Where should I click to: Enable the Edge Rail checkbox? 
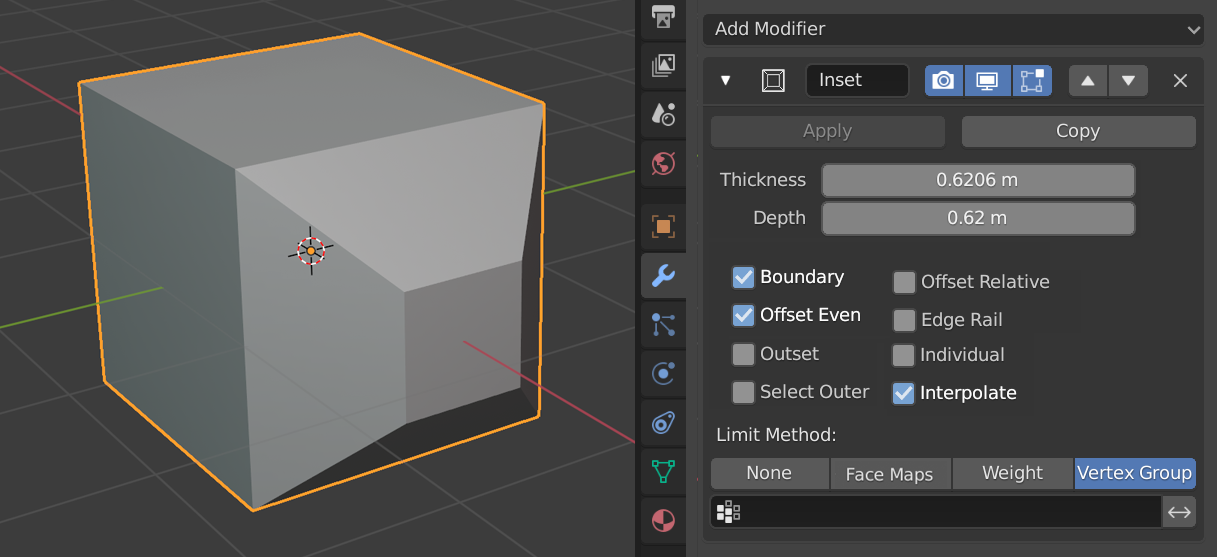tap(904, 320)
